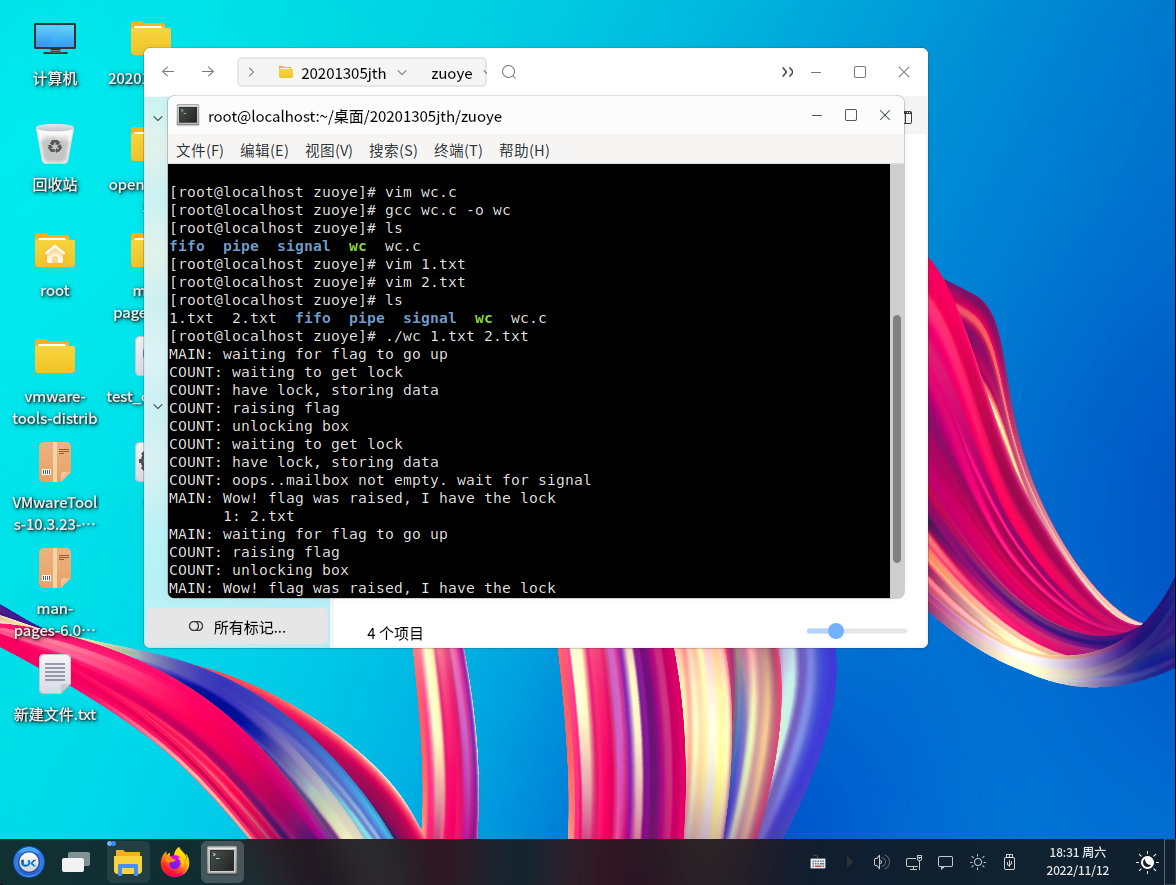Click the 所有标记 sidebar item
This screenshot has width=1176, height=885.
(238, 627)
